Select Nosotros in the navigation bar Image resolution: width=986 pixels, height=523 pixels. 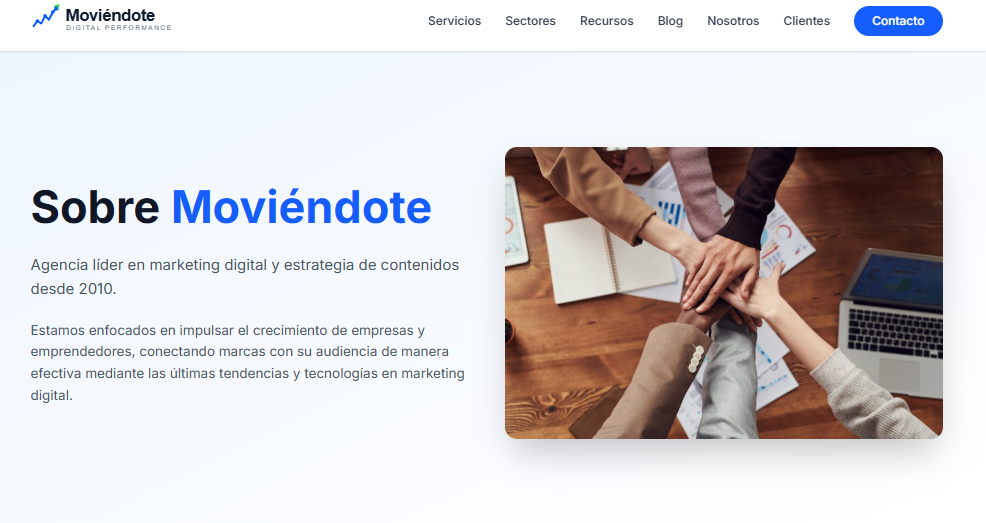[733, 21]
